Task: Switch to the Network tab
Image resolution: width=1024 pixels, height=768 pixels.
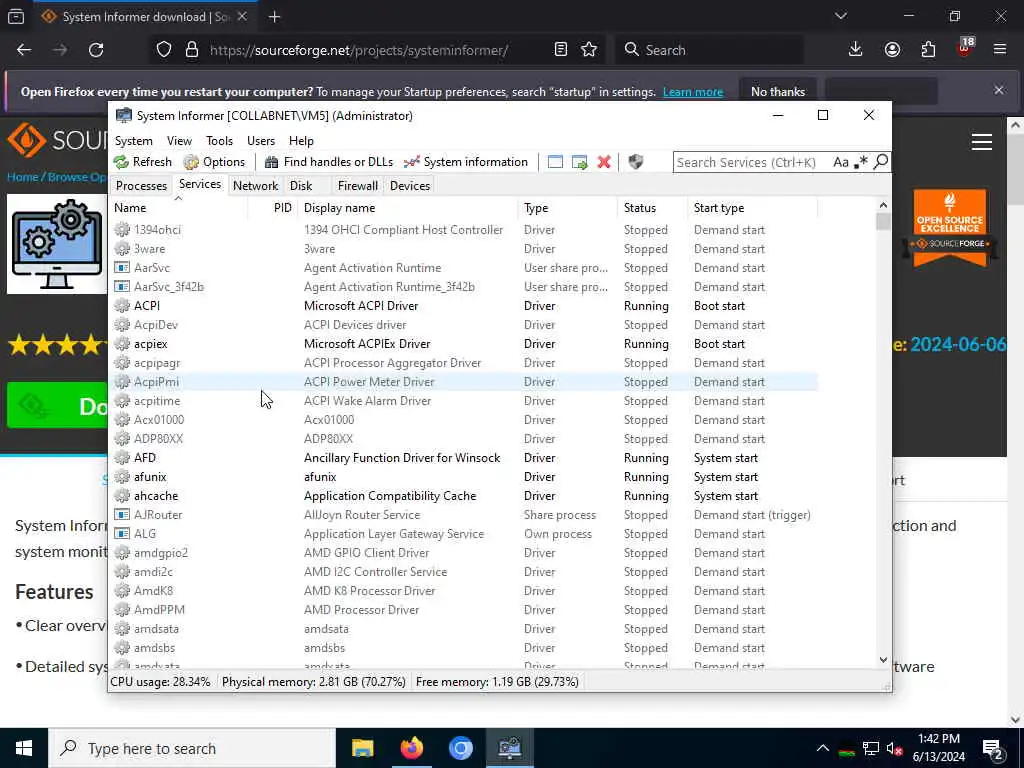Action: [x=255, y=185]
